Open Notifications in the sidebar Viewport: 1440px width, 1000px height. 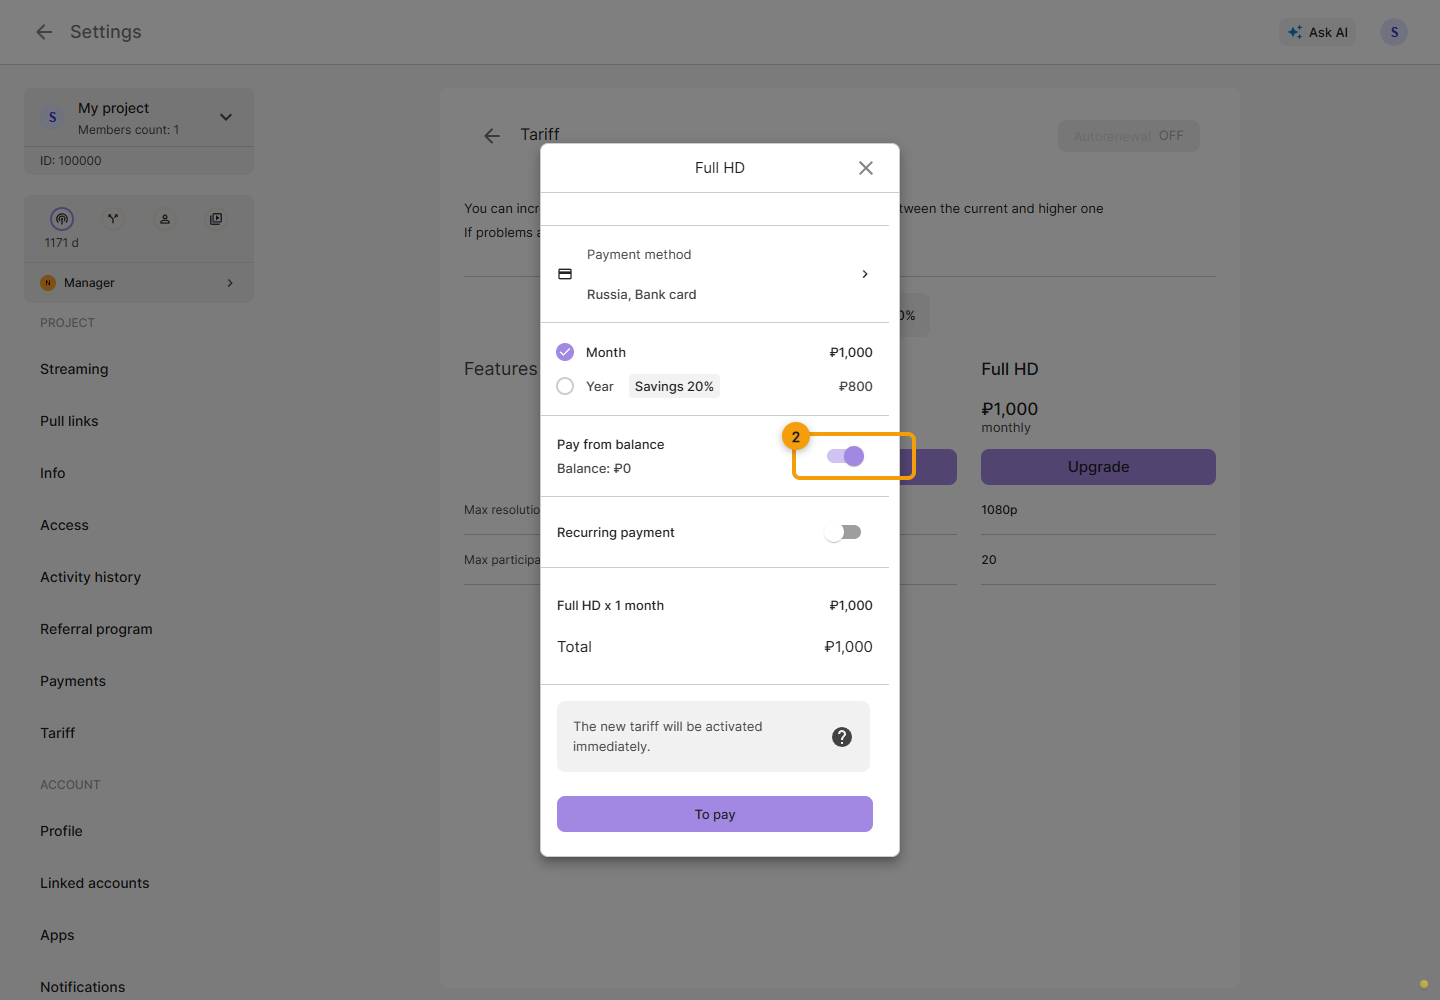[83, 987]
